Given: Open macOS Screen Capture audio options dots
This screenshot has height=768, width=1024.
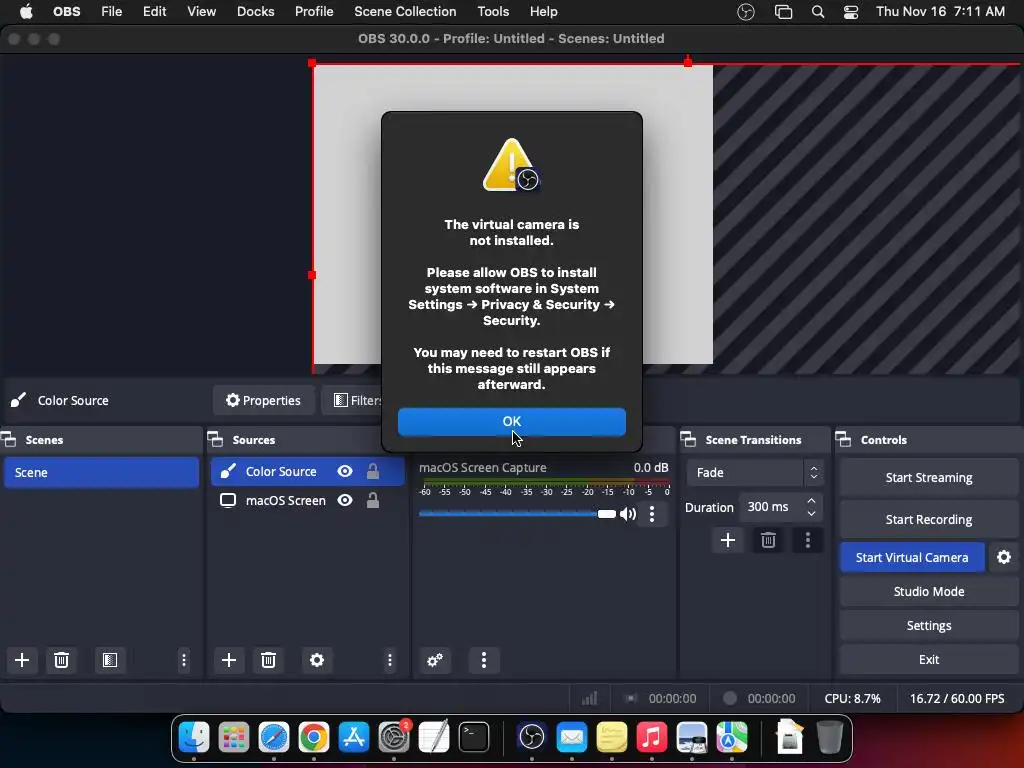Looking at the screenshot, I should pos(652,514).
